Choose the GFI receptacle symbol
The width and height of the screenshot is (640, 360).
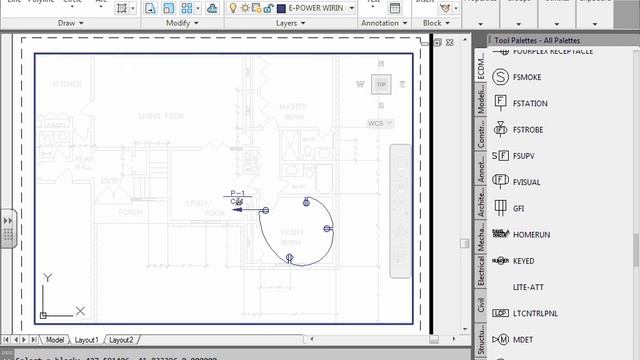[x=509, y=208]
